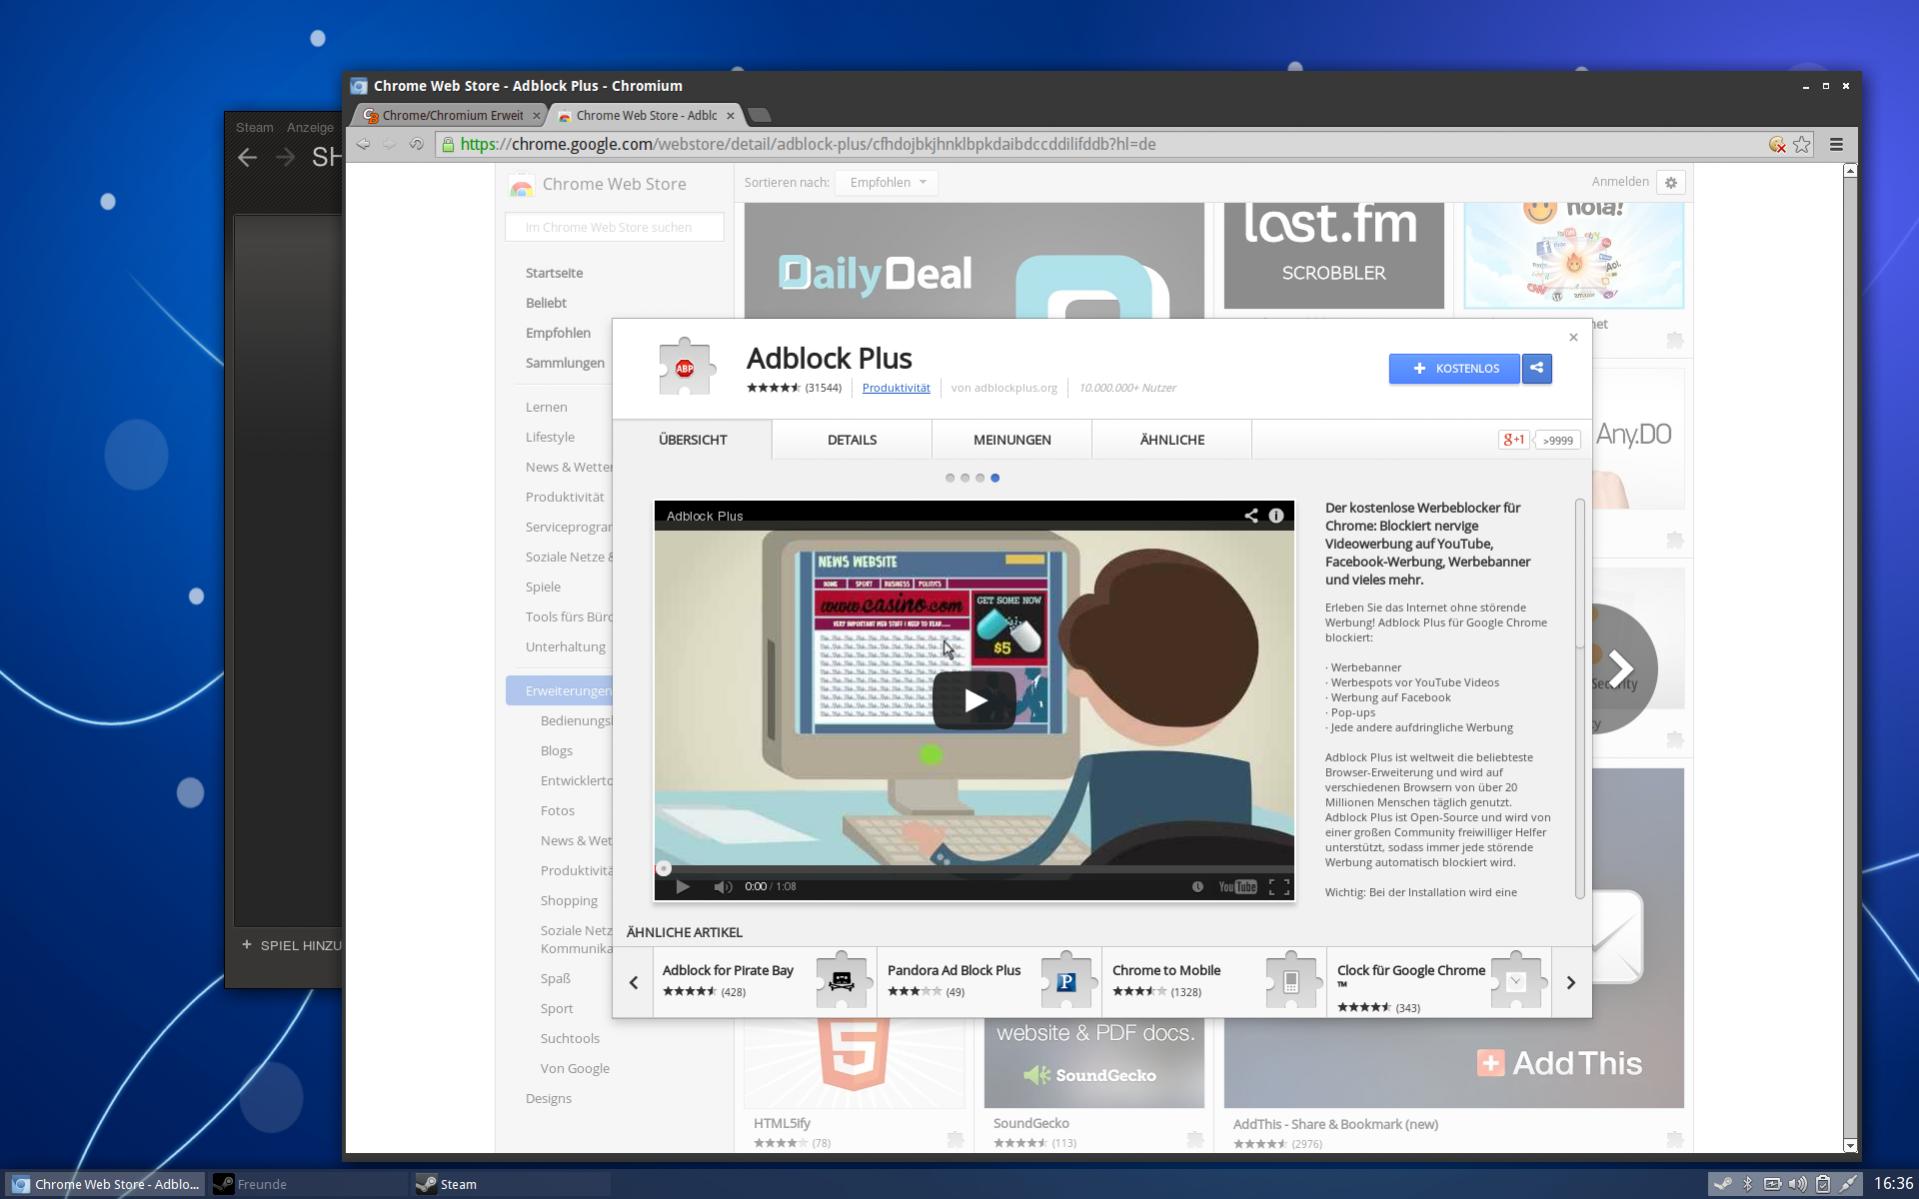Screen dimensions: 1919x1199
Task: Show previous similar articles with left arrow
Action: [x=633, y=982]
